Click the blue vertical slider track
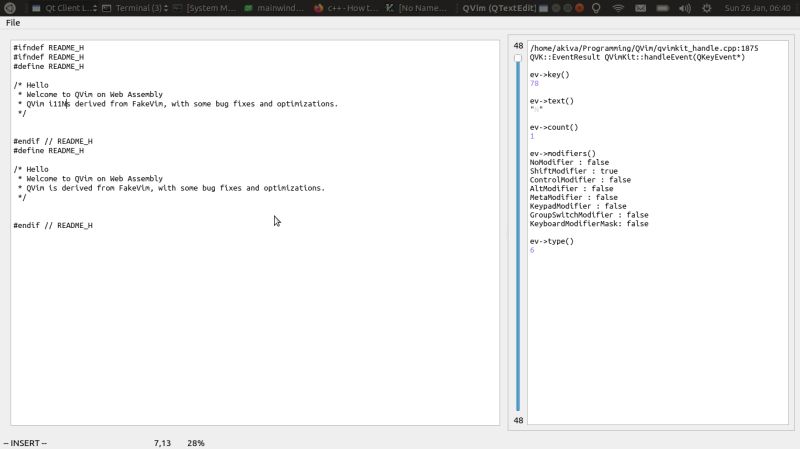 (x=518, y=236)
